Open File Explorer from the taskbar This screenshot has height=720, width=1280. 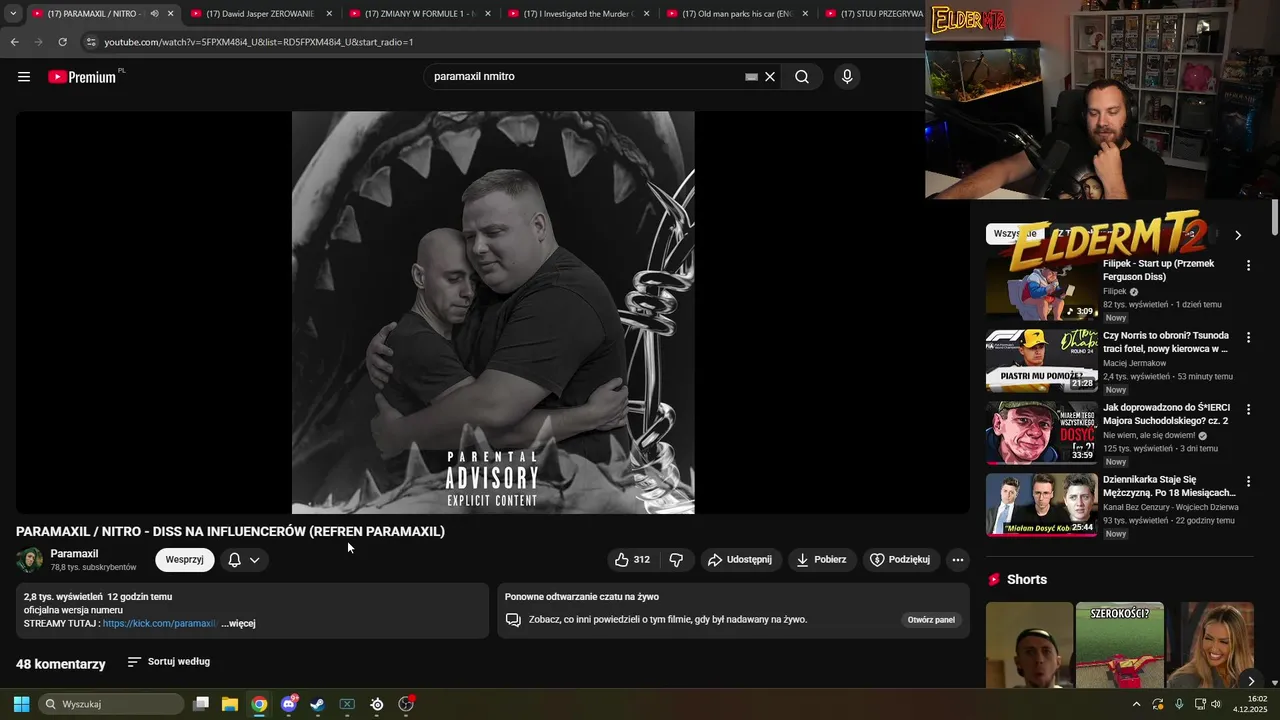(230, 704)
